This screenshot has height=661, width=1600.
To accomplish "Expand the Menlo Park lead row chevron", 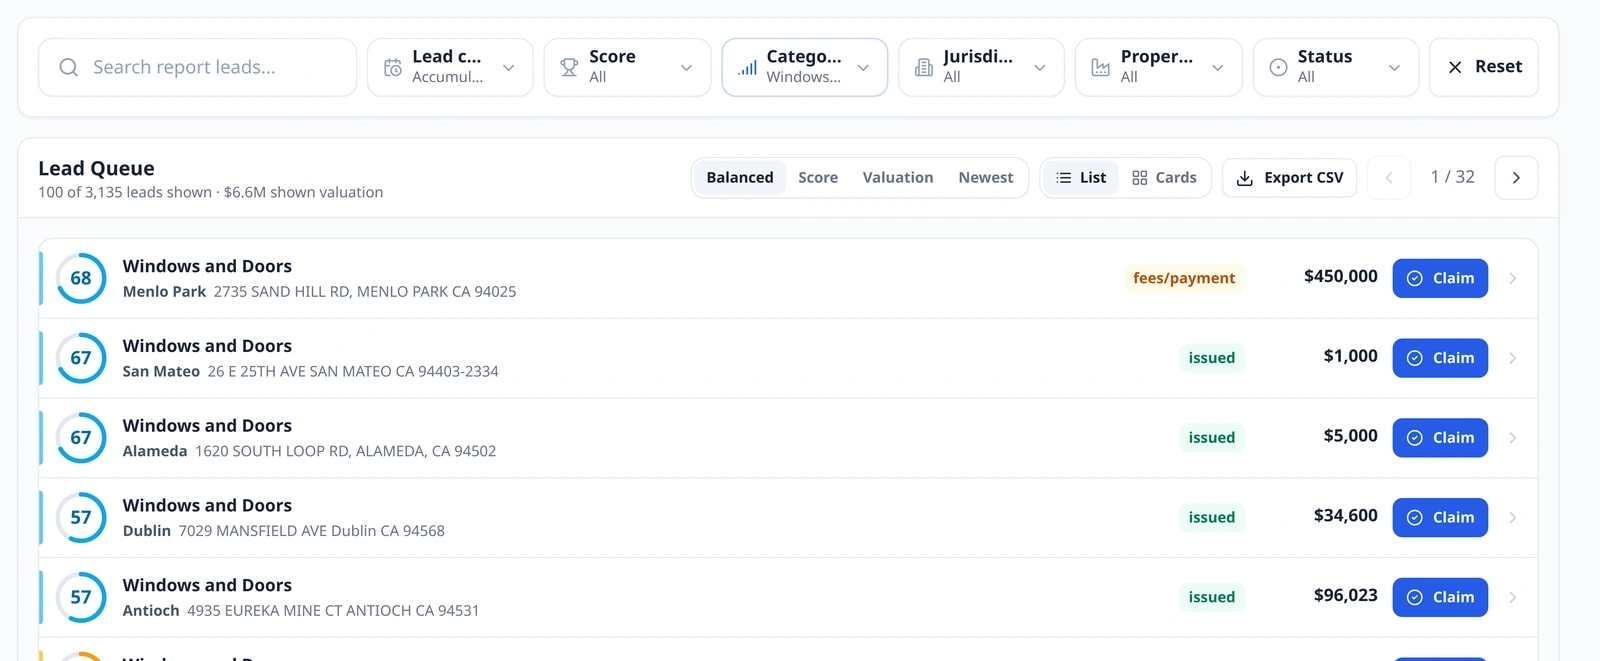I will [1512, 278].
